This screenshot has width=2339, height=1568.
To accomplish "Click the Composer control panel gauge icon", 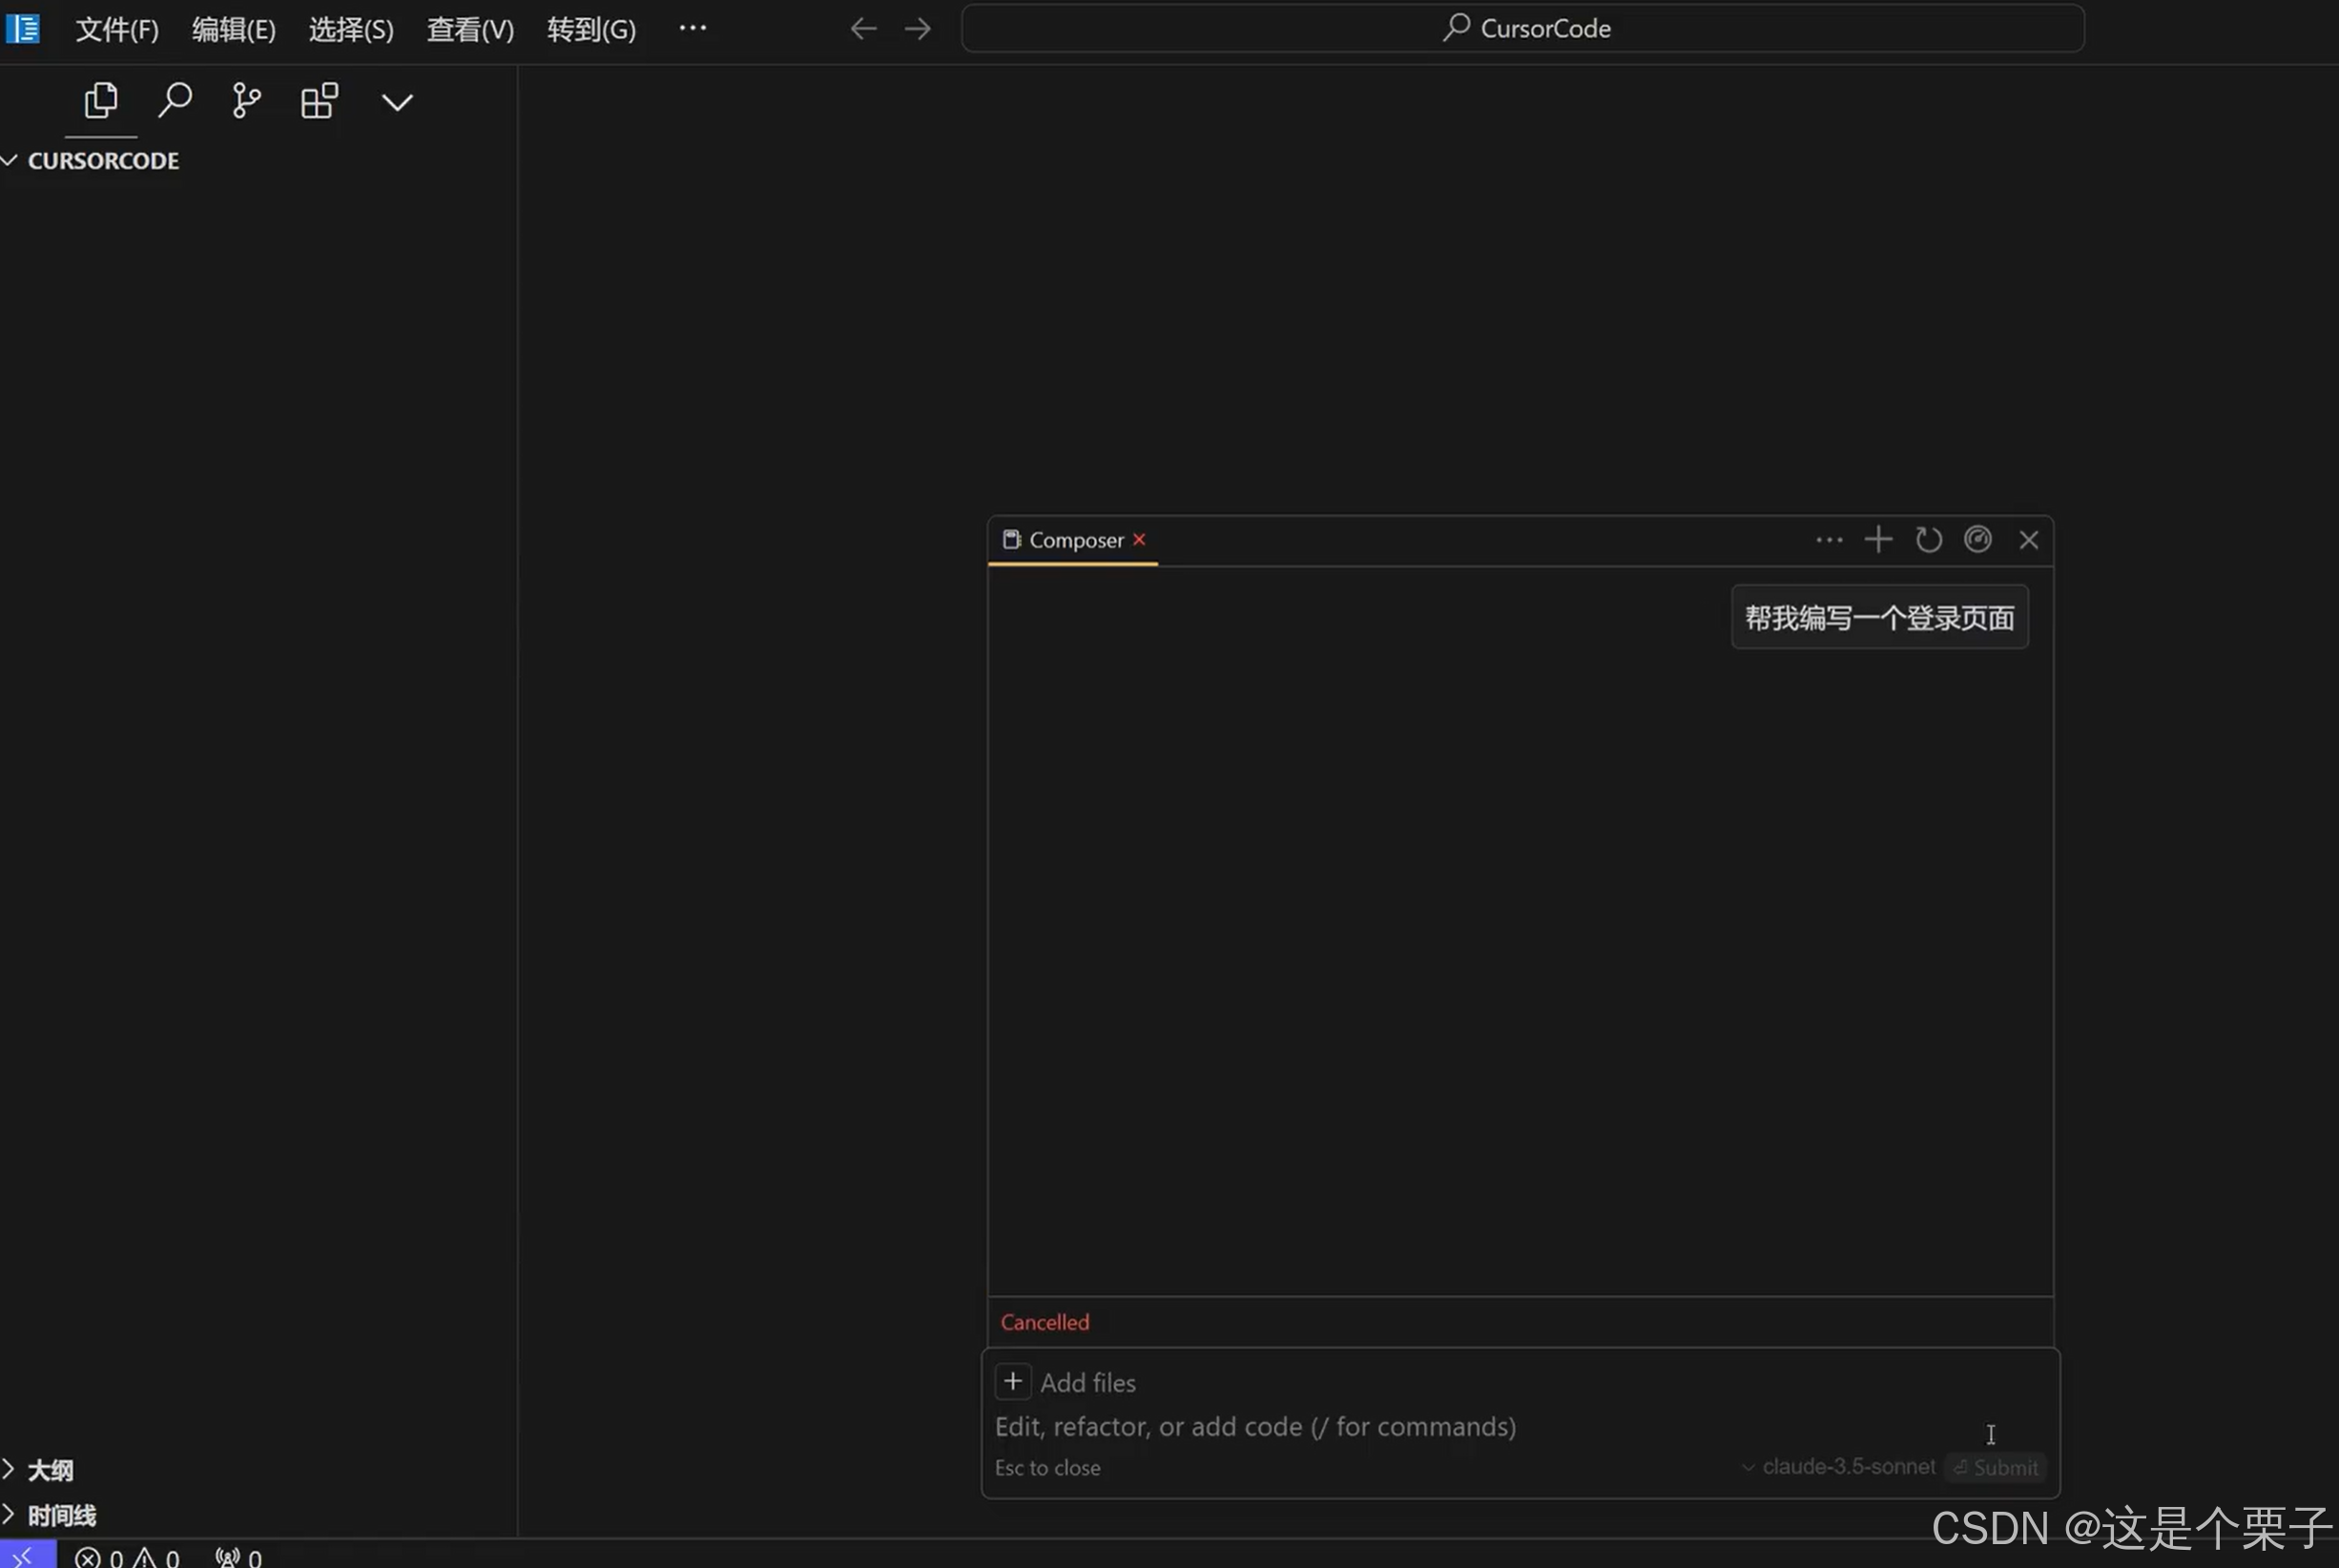I will pos(1978,540).
